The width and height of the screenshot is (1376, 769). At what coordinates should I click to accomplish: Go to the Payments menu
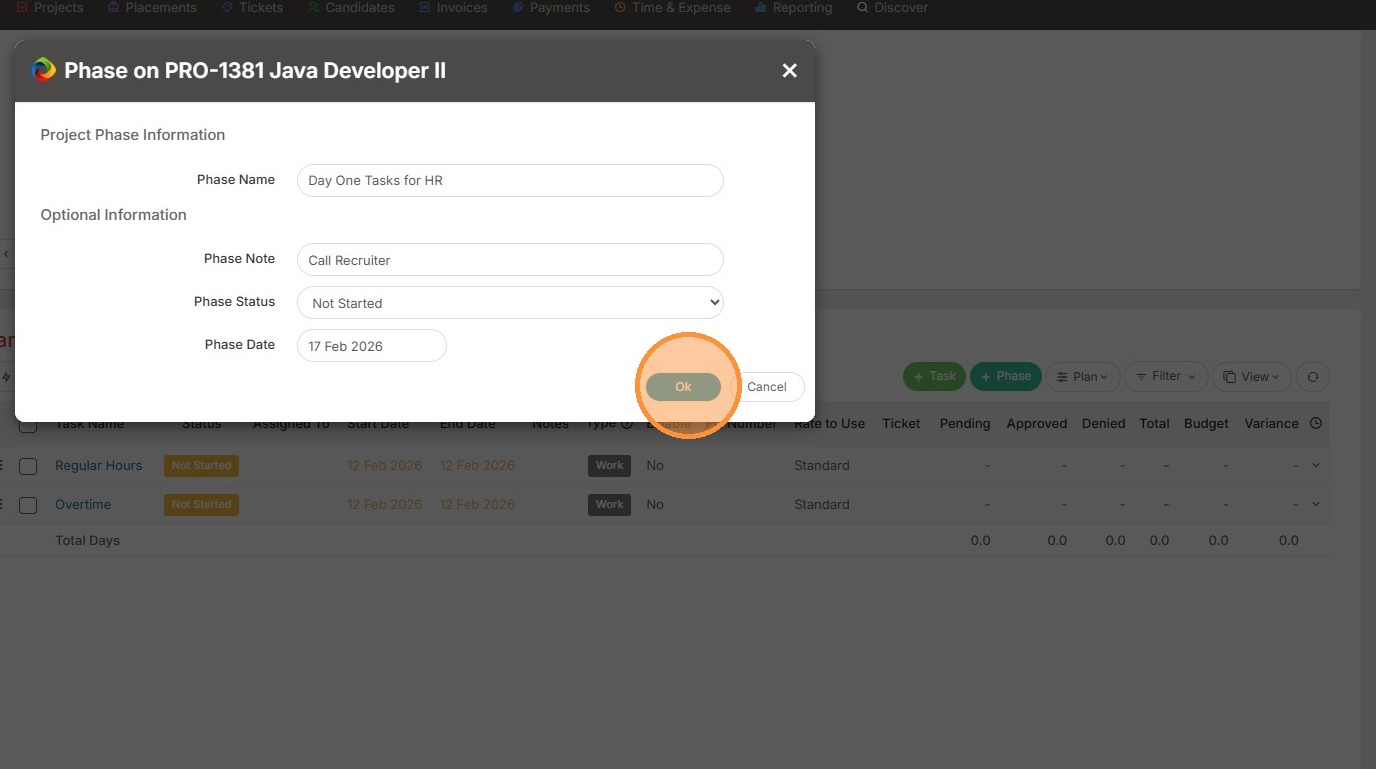(x=550, y=8)
